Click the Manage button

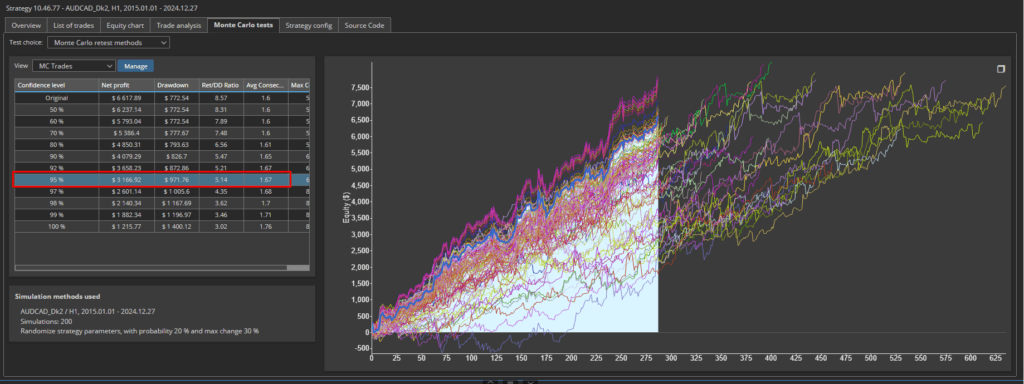click(x=136, y=66)
